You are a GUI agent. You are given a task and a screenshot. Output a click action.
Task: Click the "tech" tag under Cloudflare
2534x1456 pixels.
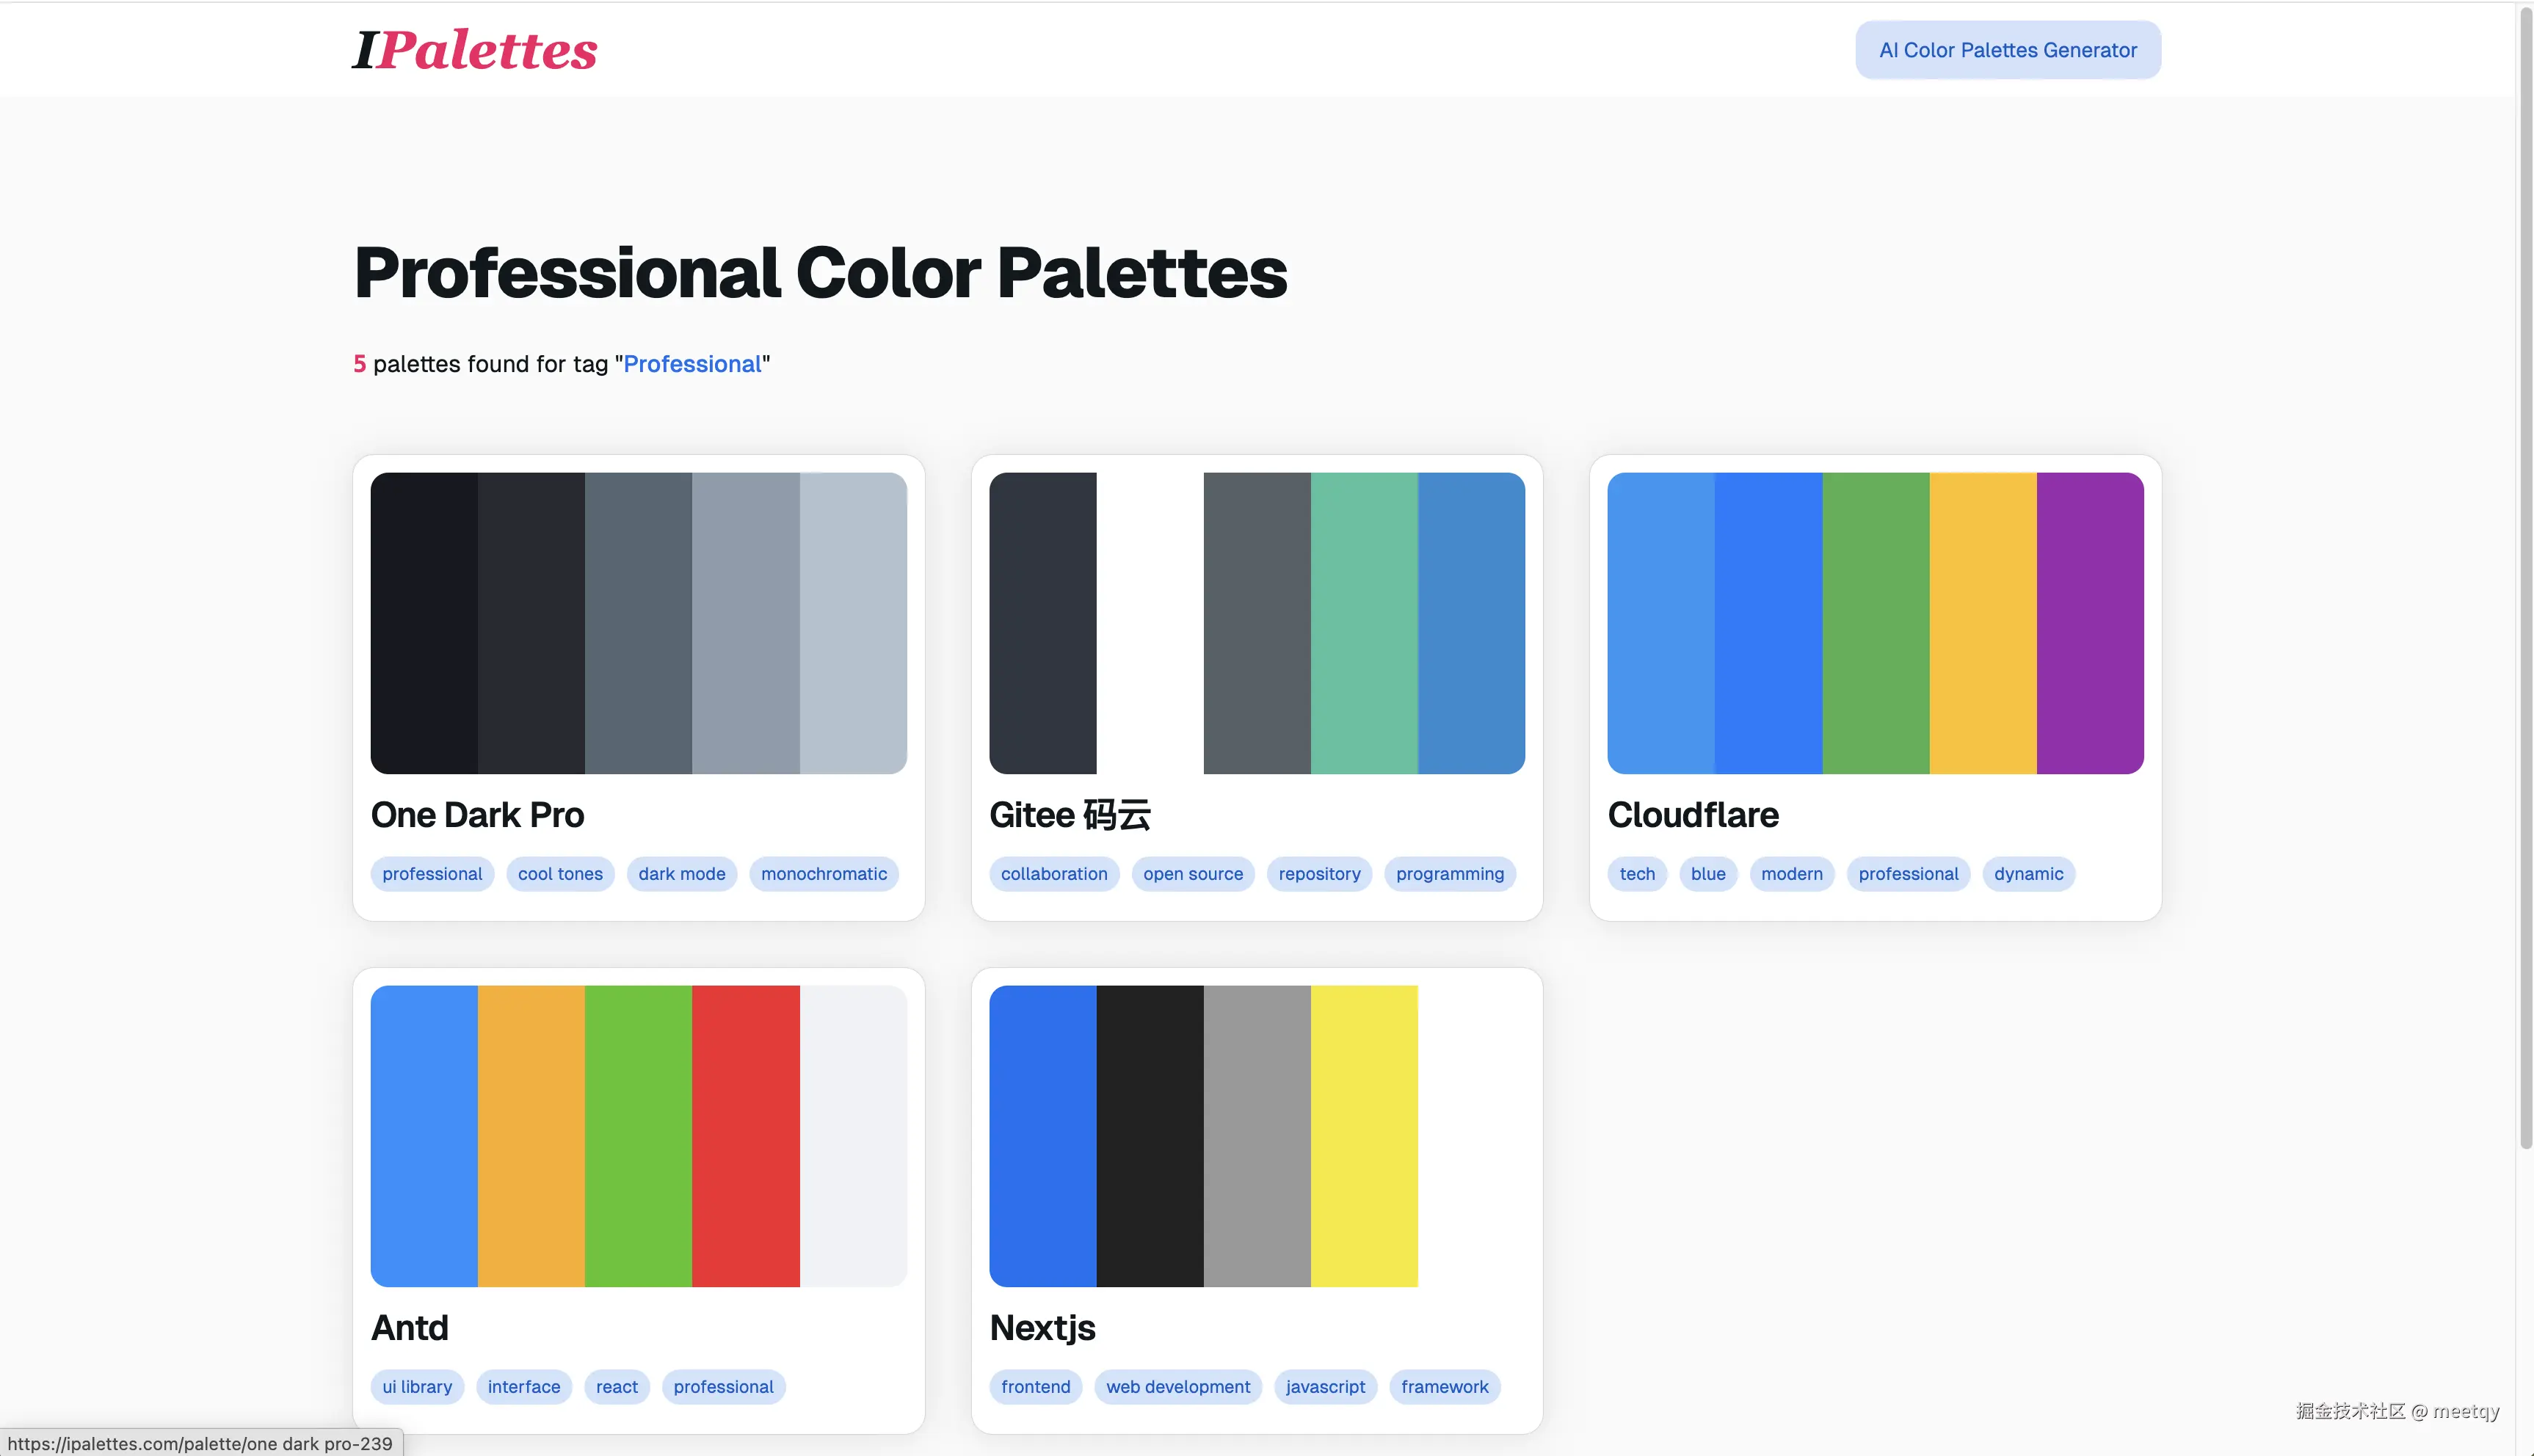click(1636, 874)
